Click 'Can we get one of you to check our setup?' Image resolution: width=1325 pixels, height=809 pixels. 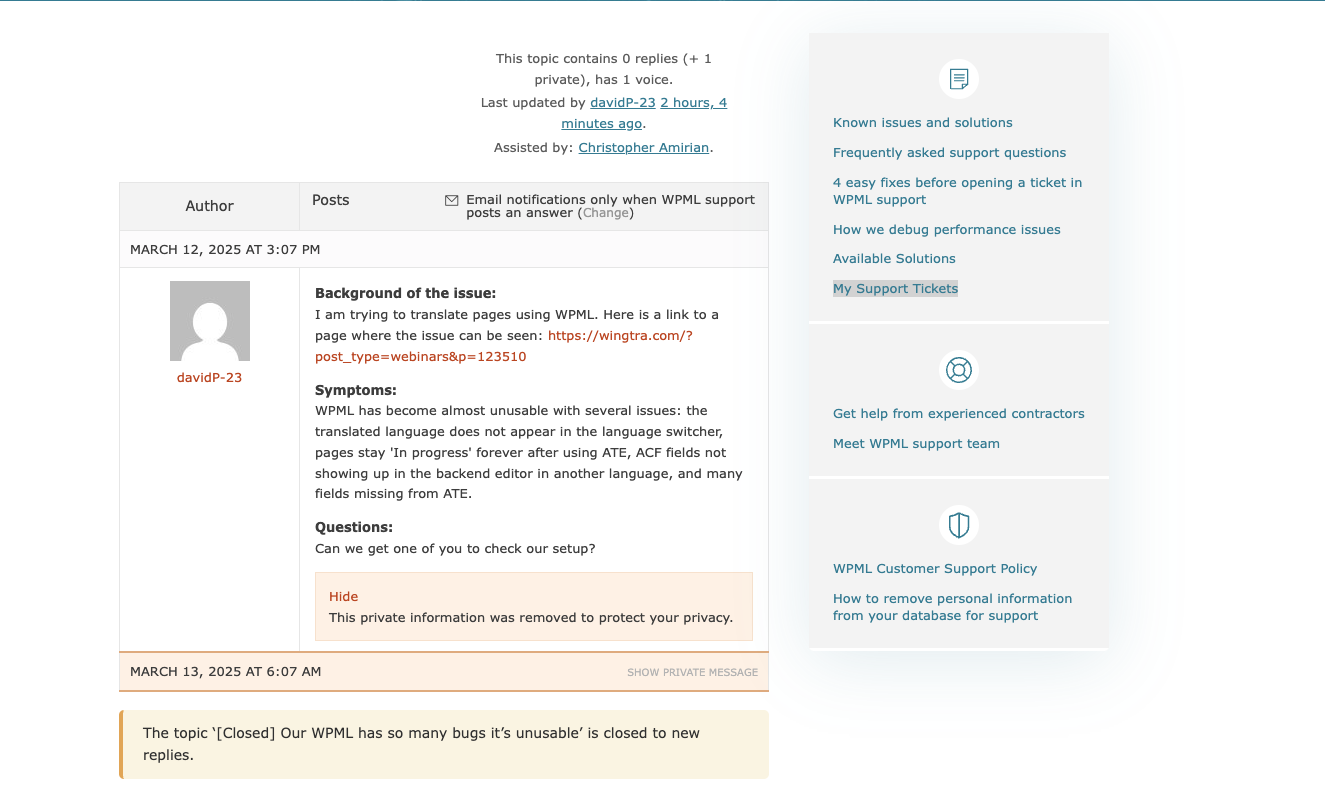tap(455, 549)
